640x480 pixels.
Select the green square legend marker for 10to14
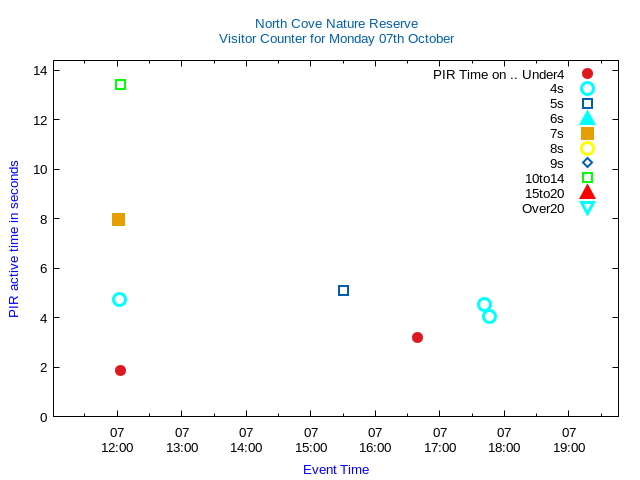pyautogui.click(x=587, y=178)
